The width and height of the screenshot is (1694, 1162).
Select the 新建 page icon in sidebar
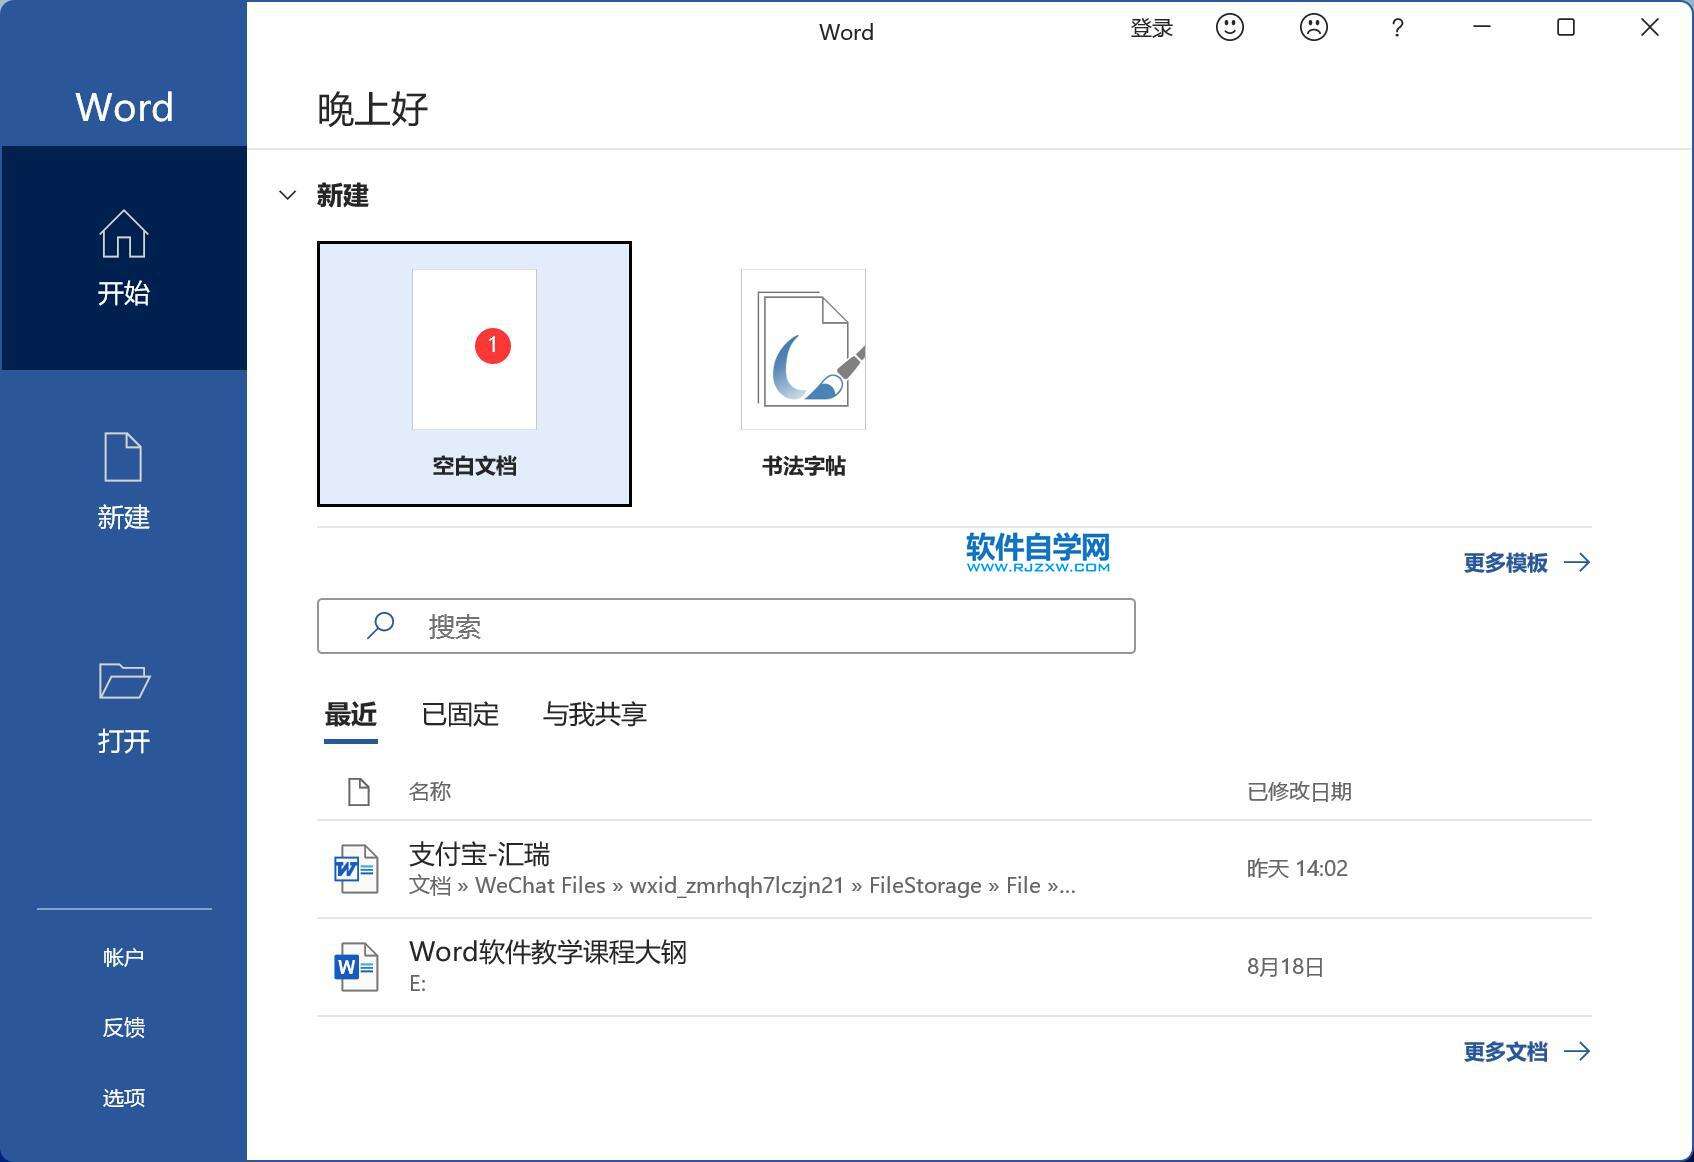[124, 457]
